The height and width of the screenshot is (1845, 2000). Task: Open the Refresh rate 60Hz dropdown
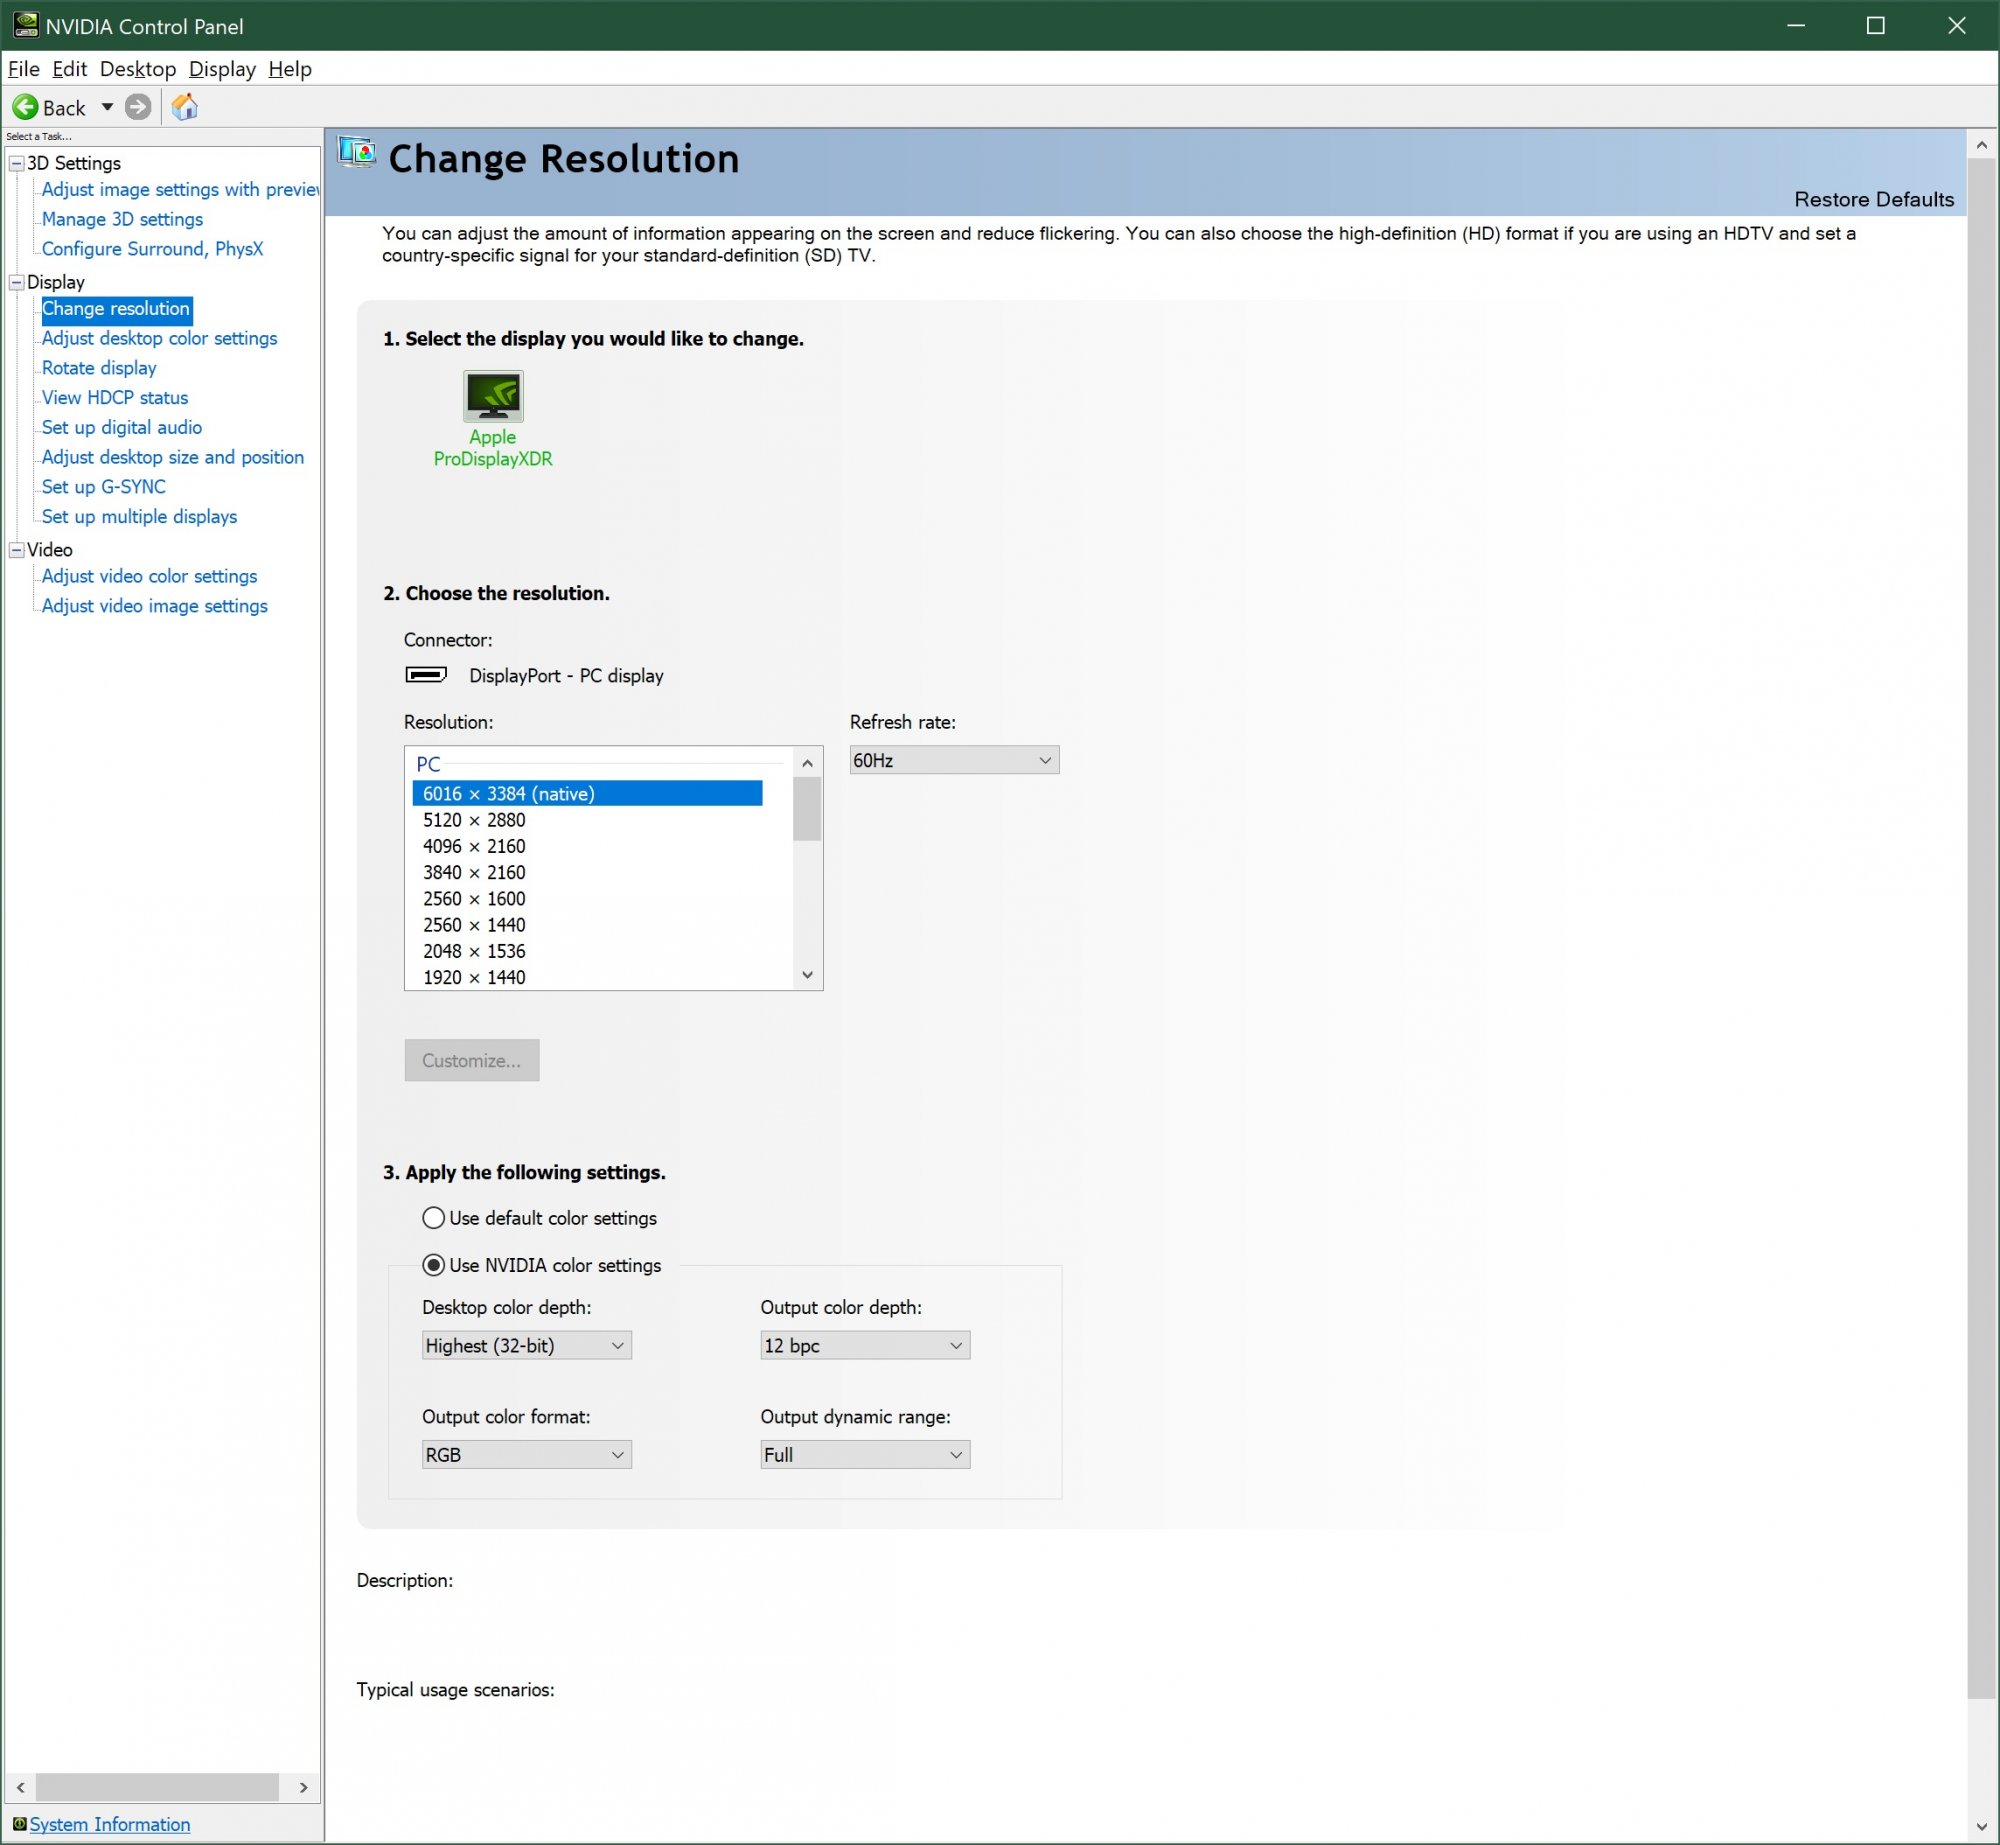click(x=953, y=760)
